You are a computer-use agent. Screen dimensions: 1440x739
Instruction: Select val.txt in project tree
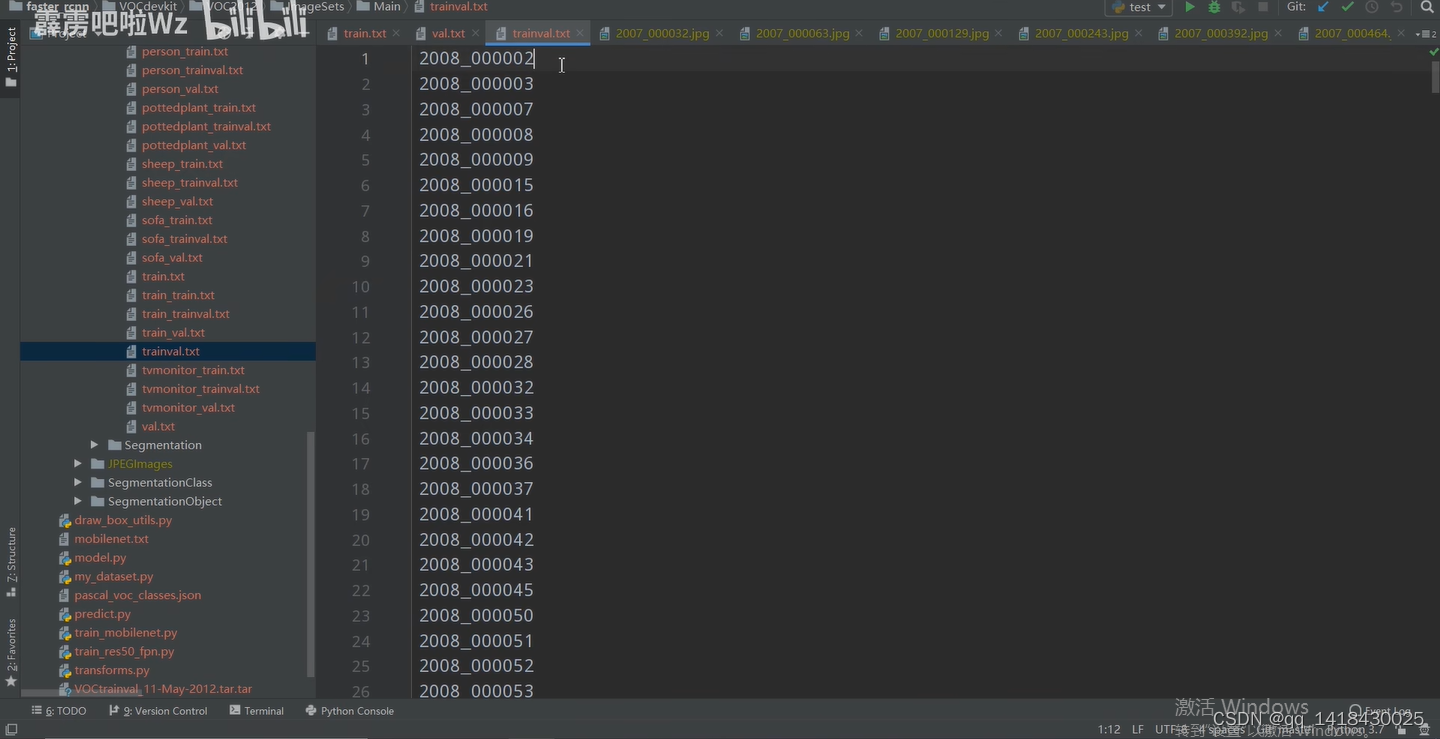[x=158, y=427]
